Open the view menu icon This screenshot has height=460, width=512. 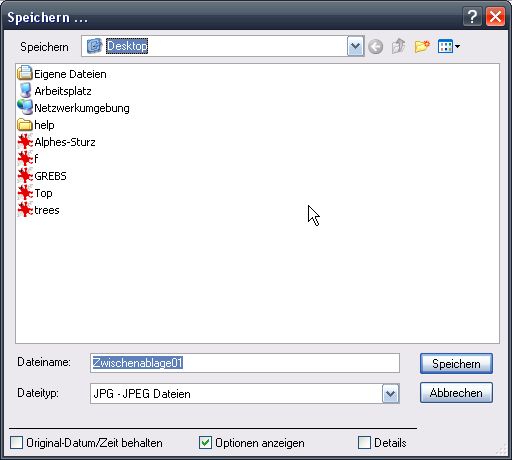pos(445,46)
